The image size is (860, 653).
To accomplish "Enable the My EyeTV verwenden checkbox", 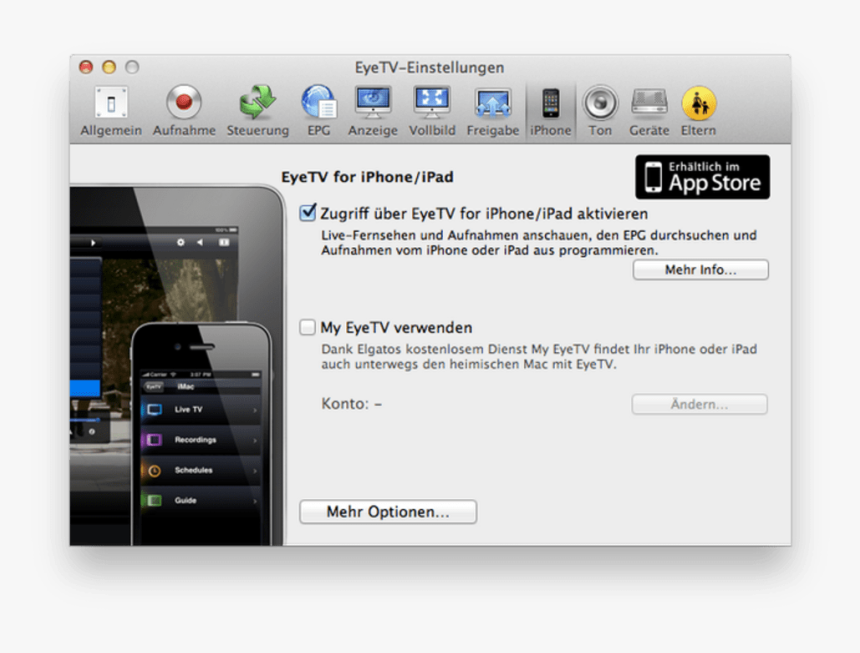I will (307, 327).
